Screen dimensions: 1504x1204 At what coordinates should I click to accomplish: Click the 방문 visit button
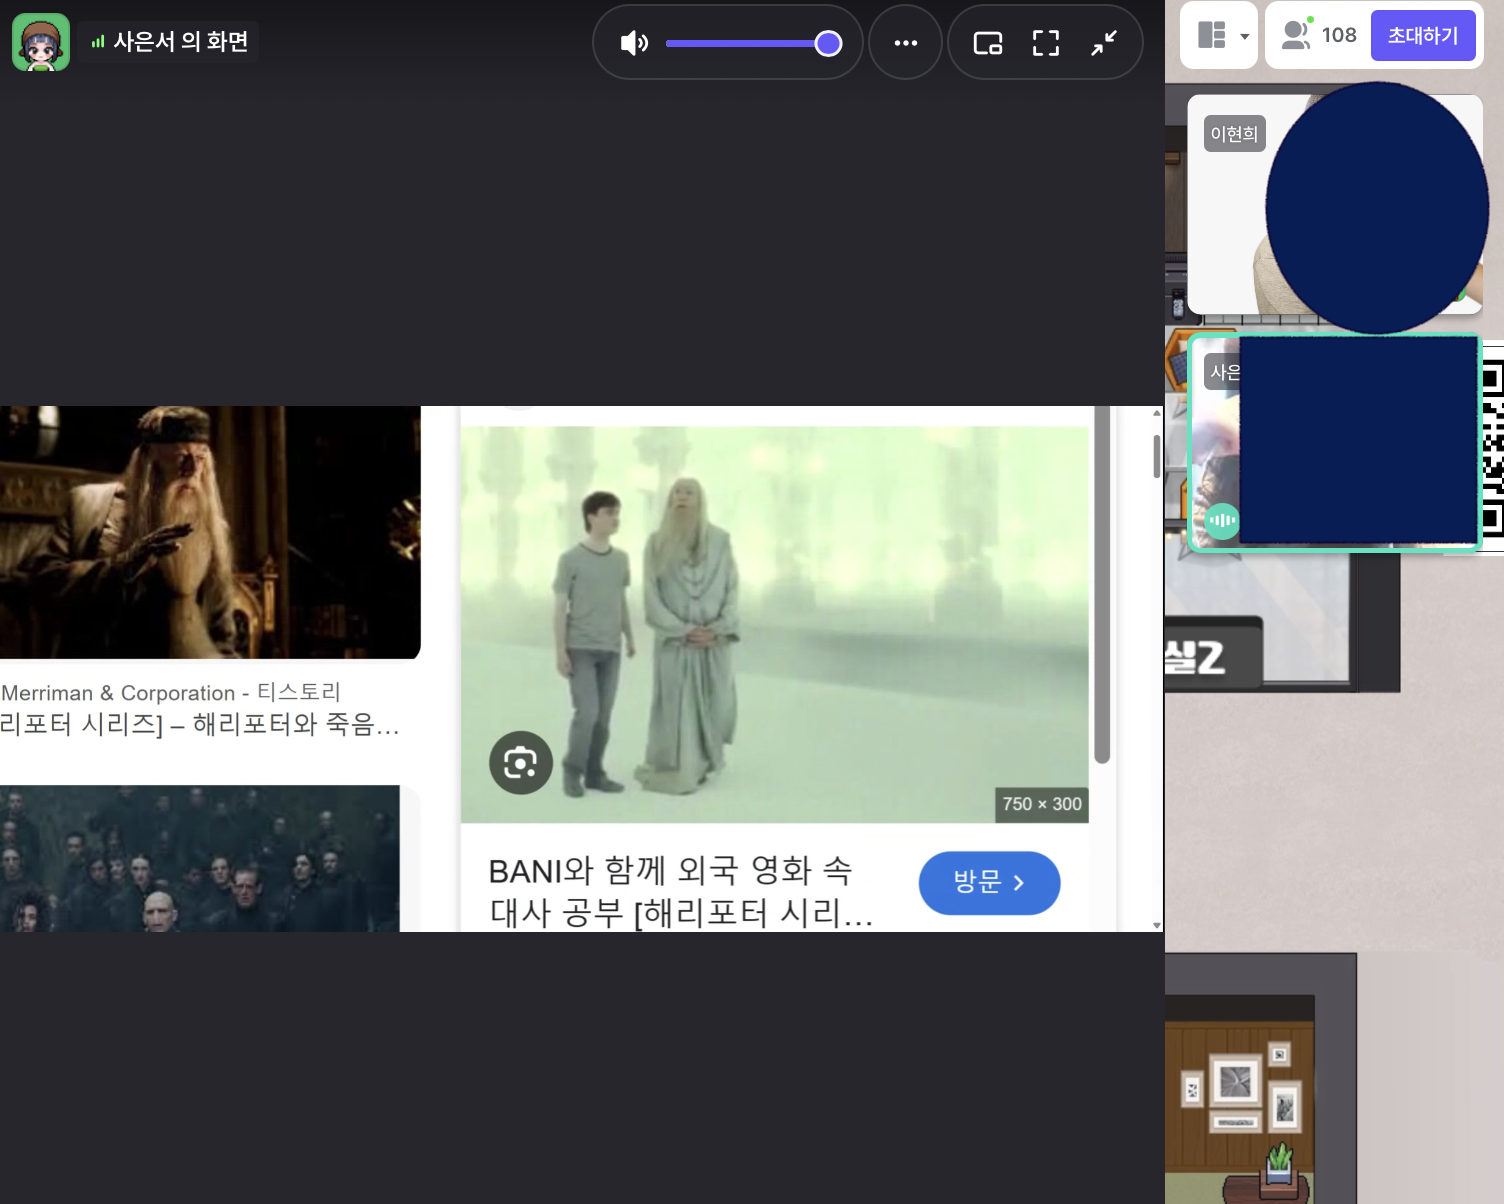tap(989, 883)
